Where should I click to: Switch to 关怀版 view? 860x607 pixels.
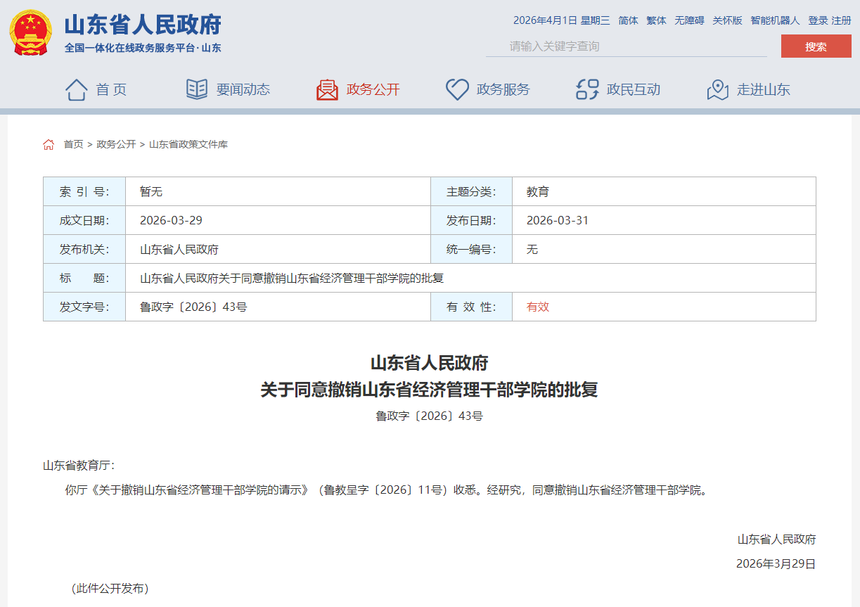(727, 20)
